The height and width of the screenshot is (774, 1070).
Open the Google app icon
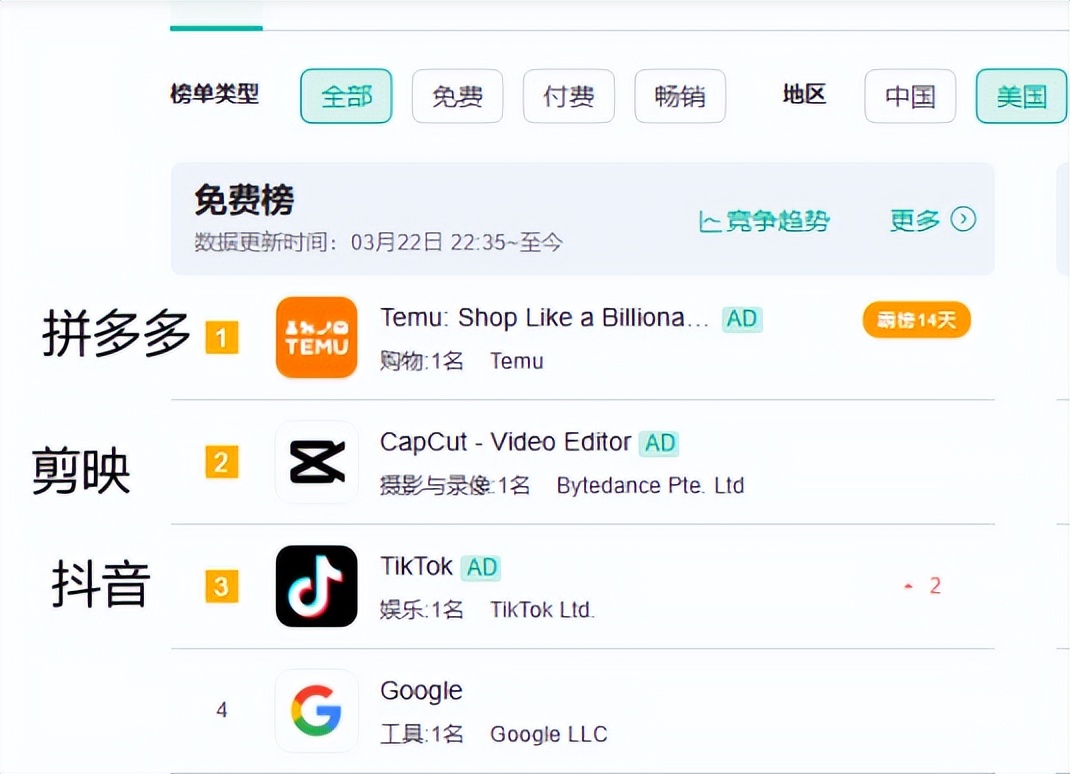click(x=316, y=711)
